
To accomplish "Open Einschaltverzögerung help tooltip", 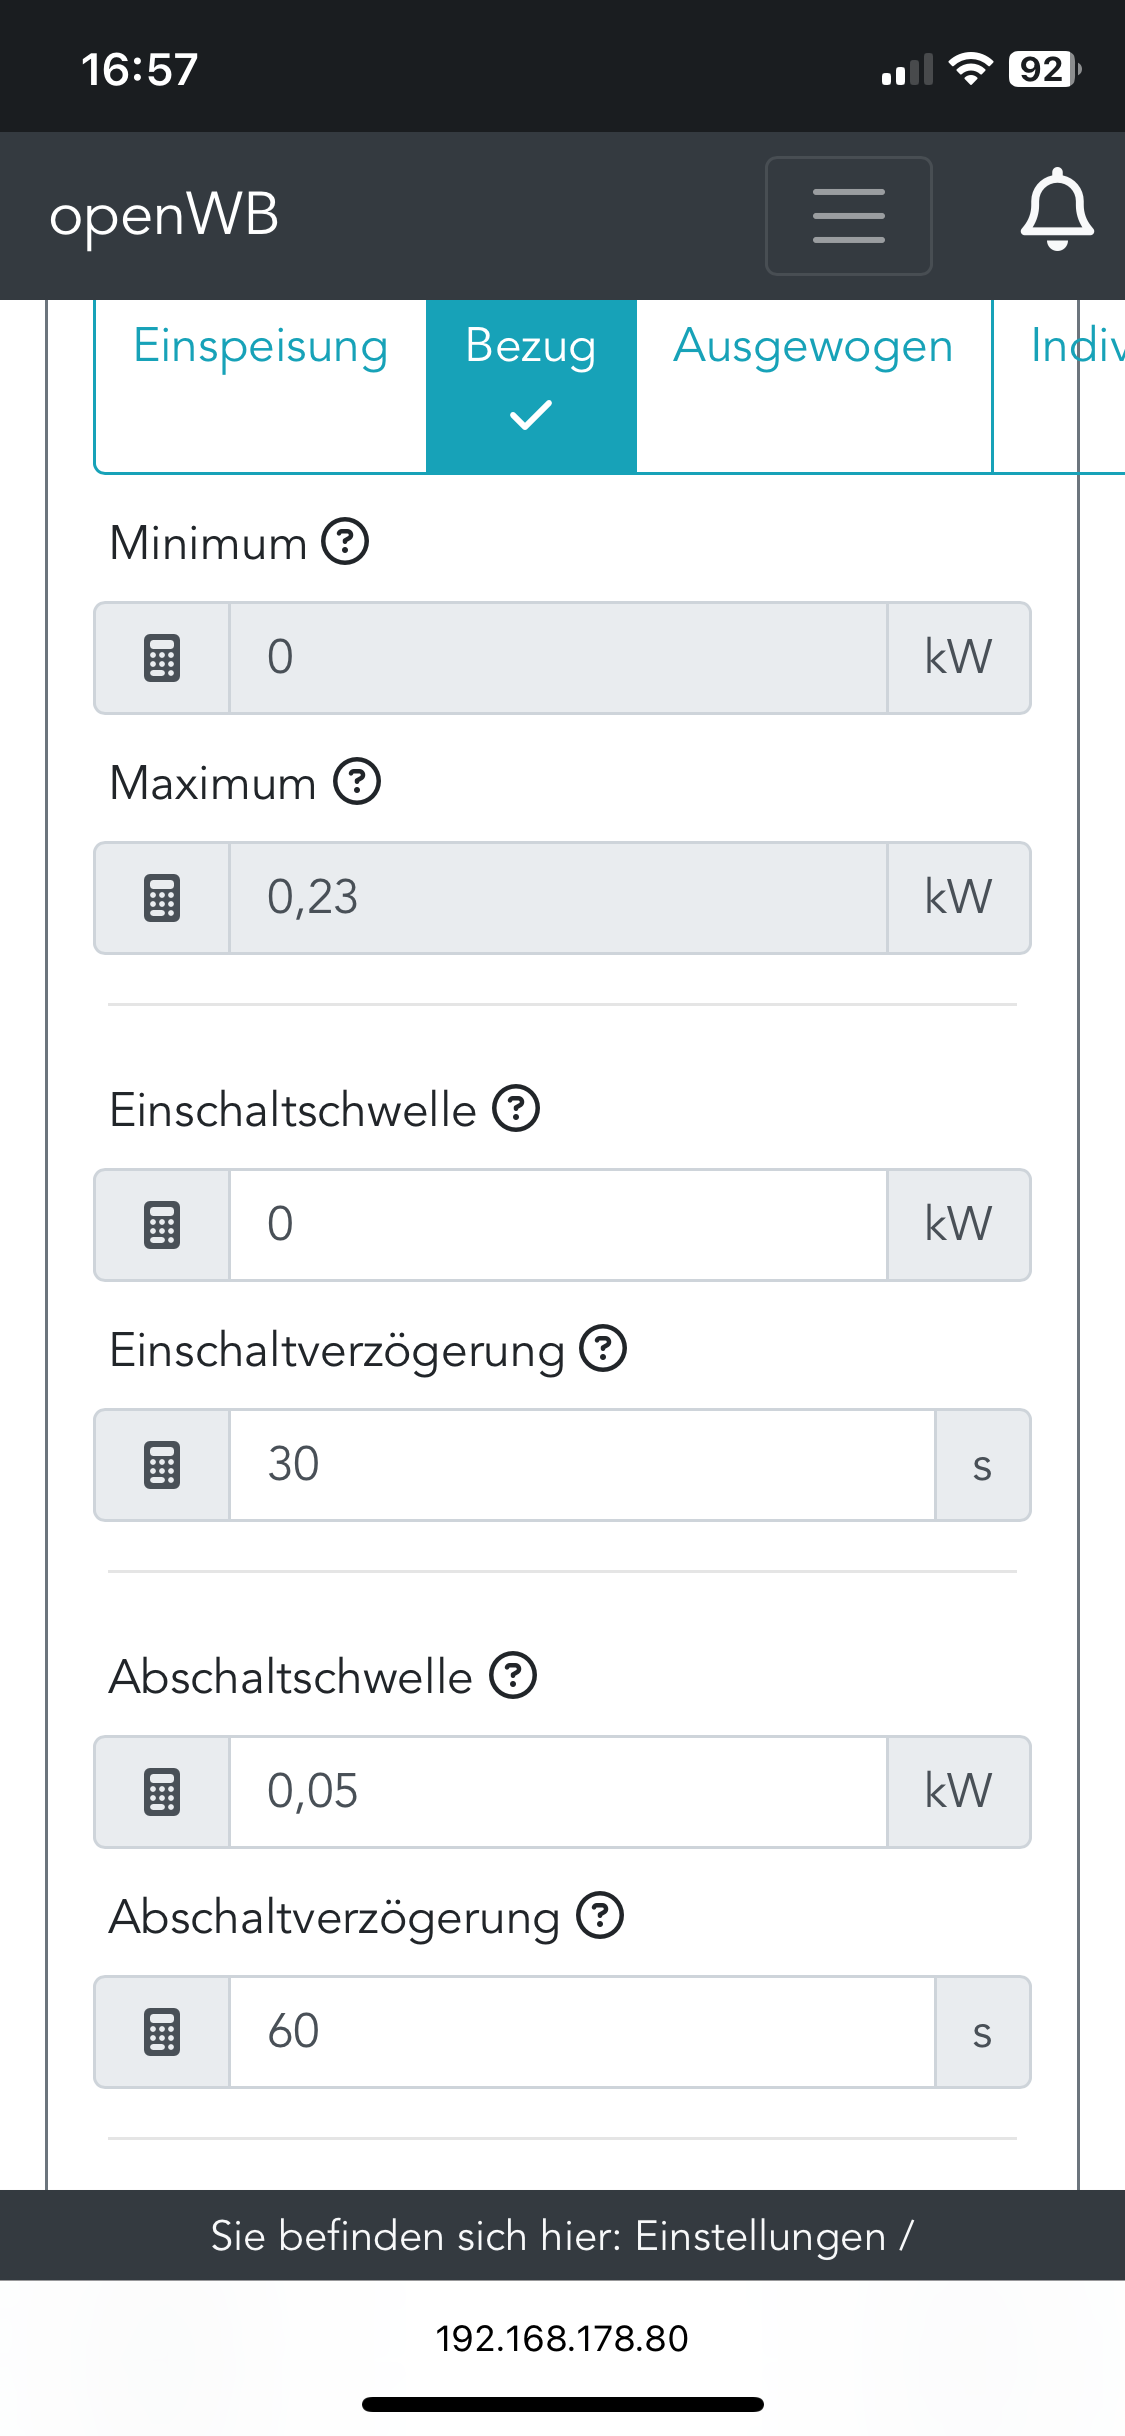I will click(604, 1349).
